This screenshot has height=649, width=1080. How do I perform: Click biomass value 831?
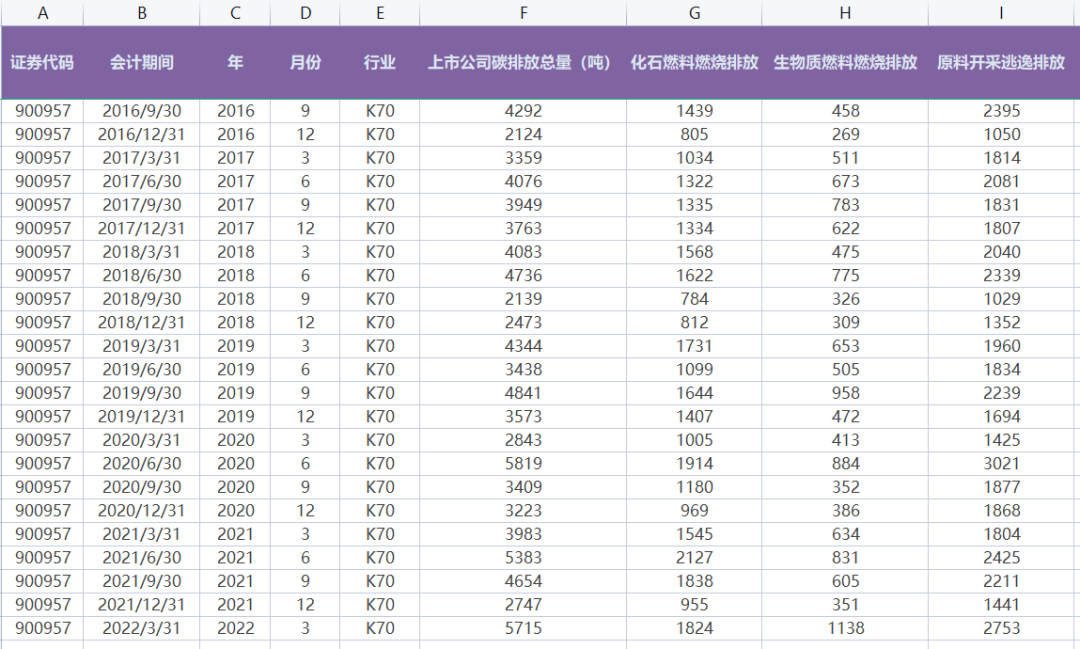tap(844, 557)
